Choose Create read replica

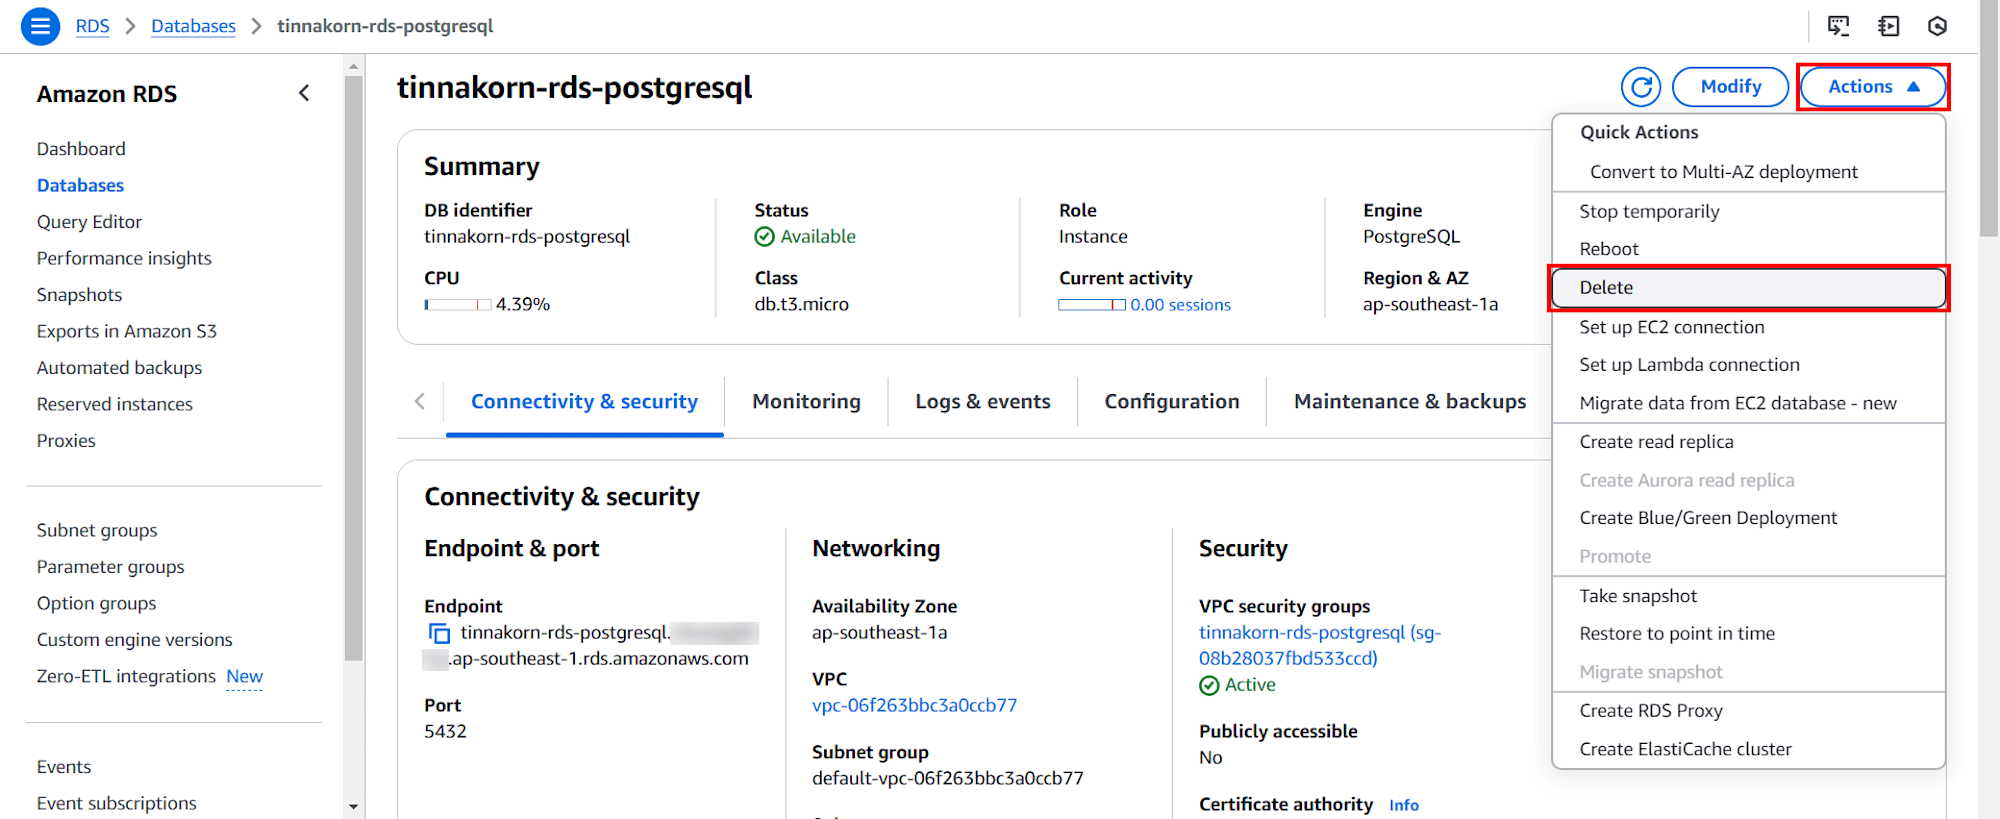tap(1748, 442)
